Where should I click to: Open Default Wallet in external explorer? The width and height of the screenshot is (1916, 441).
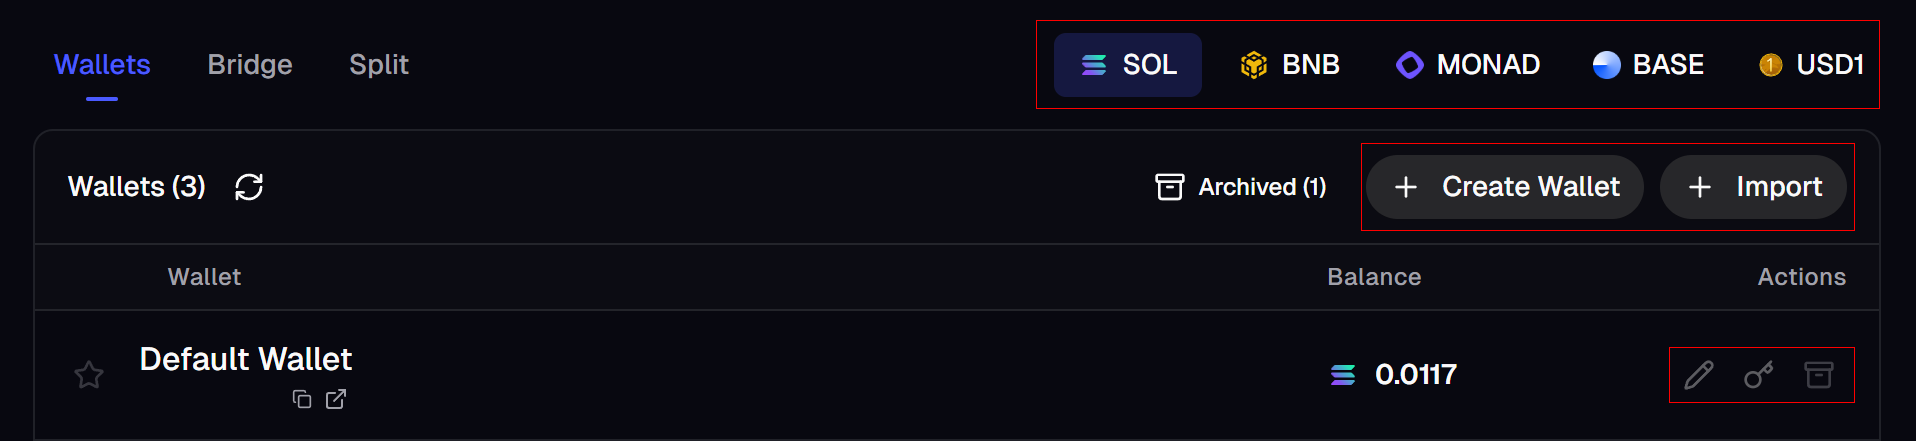pos(336,399)
